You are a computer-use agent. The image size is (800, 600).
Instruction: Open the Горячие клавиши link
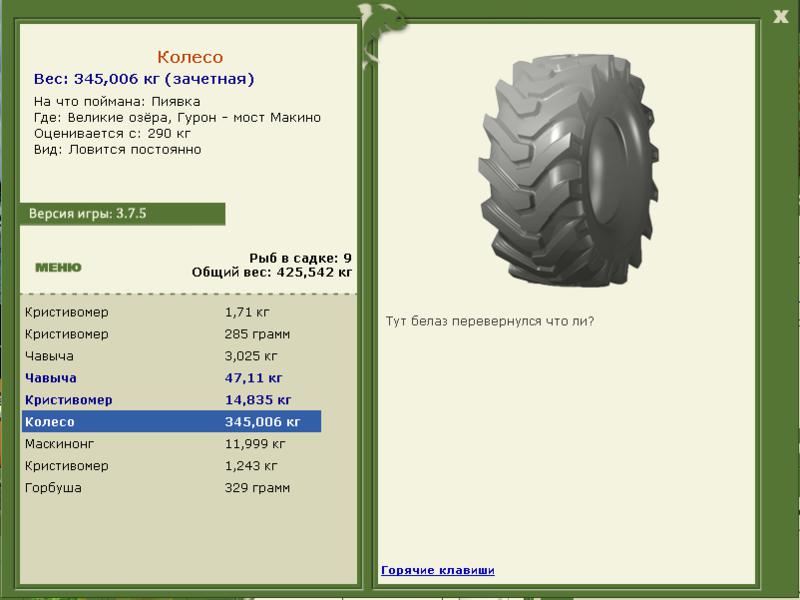(x=438, y=570)
